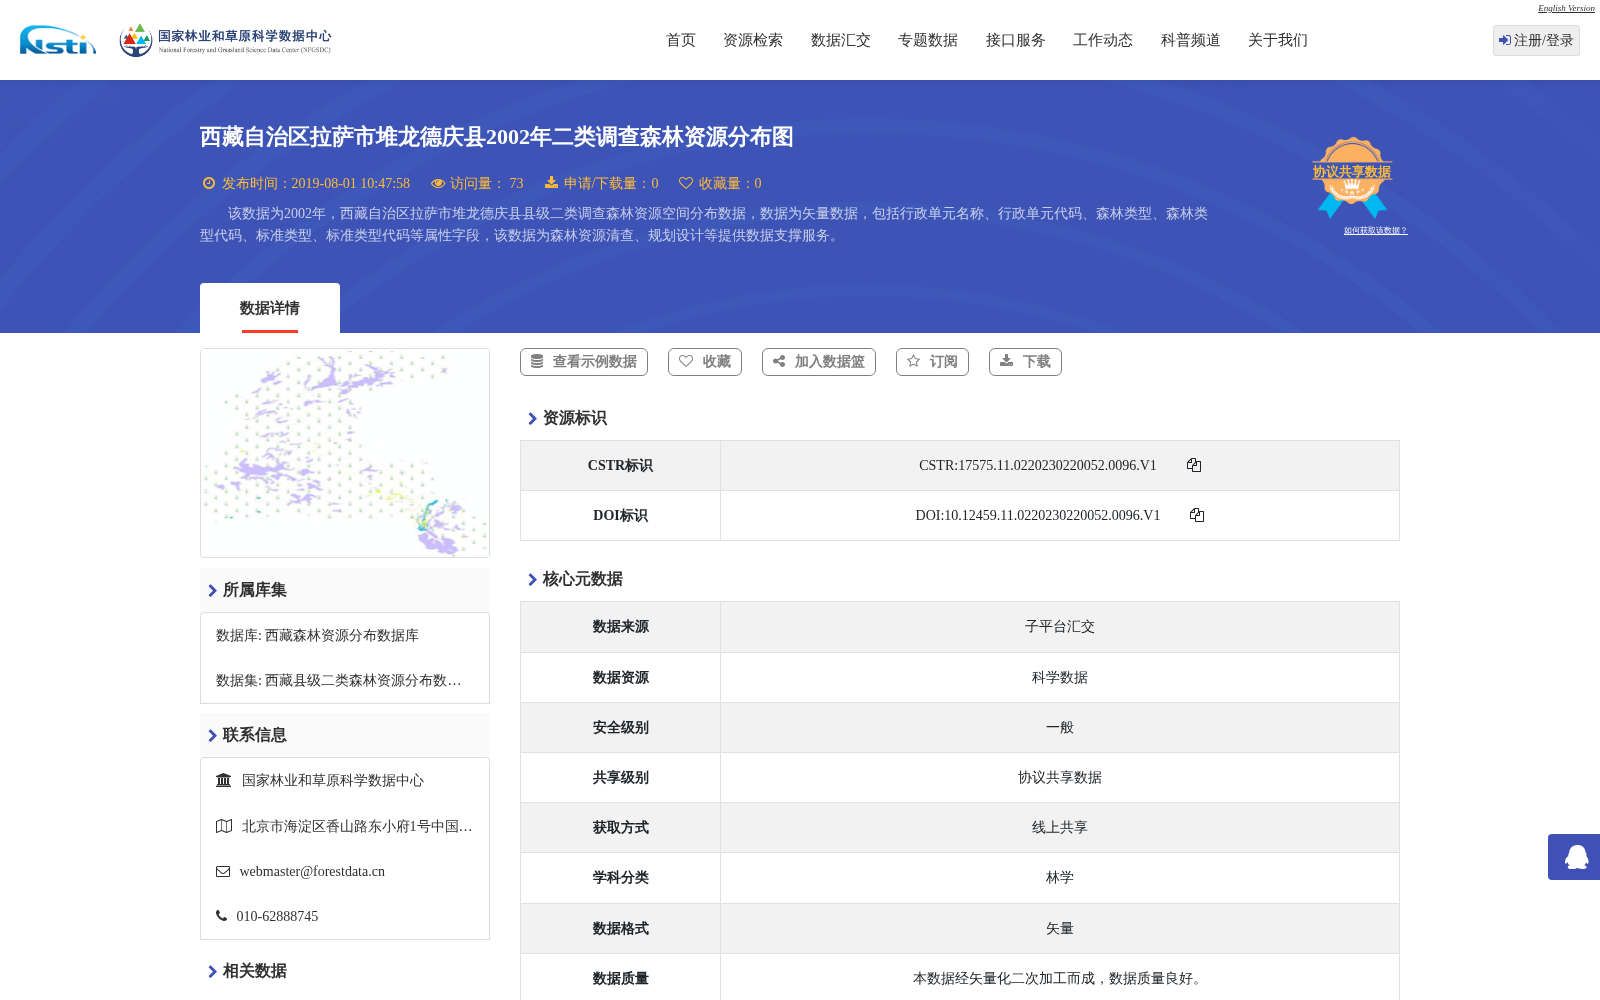
Task: Copy the DOI identifier
Action: coord(1197,515)
